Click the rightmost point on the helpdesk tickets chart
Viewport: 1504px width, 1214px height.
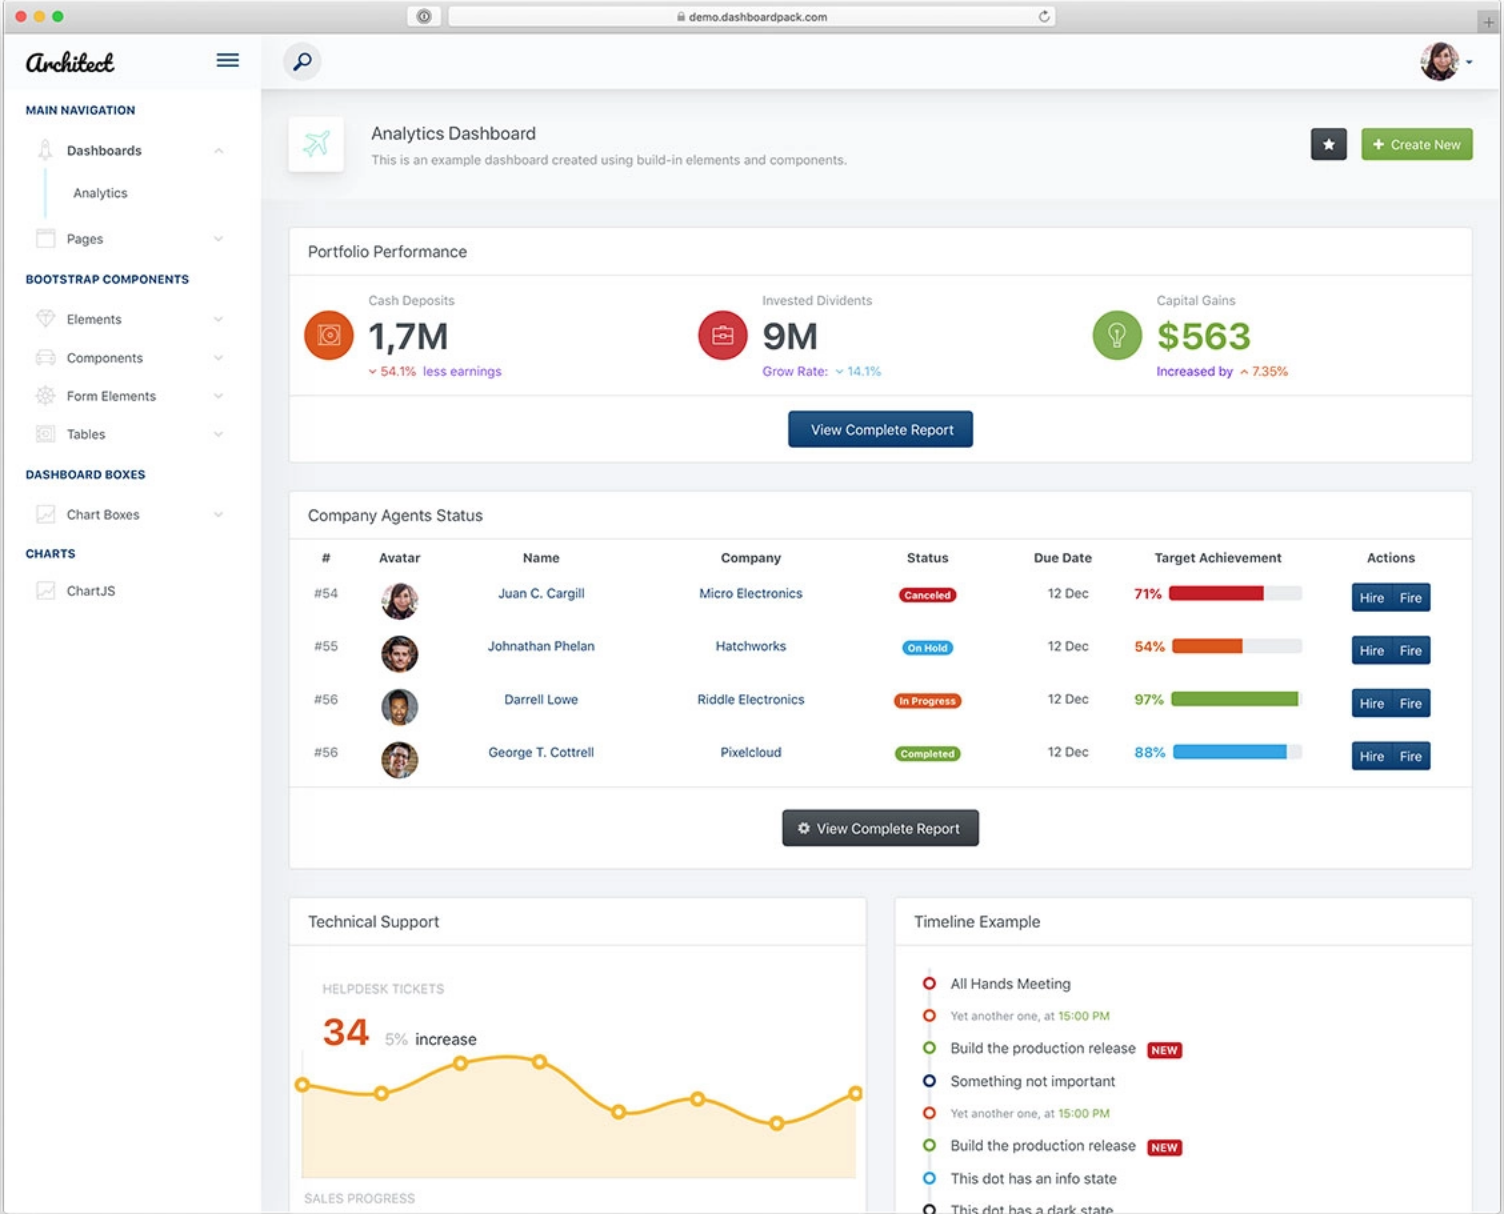point(855,1093)
